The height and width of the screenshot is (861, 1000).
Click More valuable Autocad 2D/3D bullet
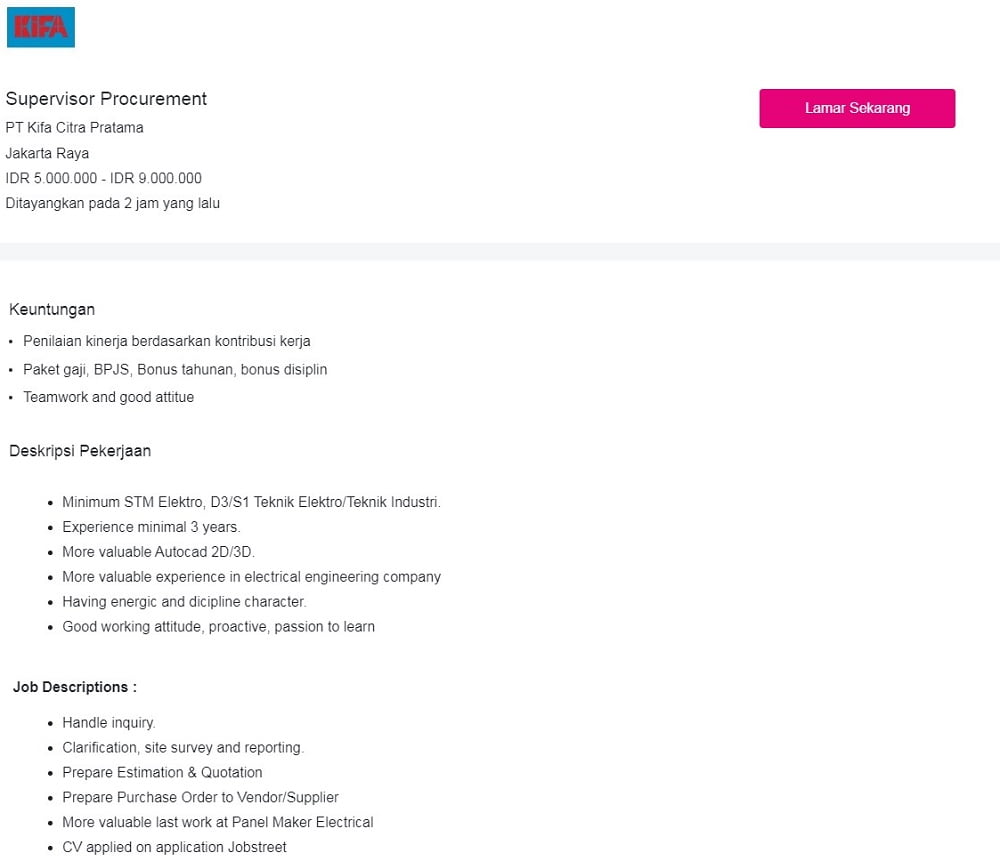click(x=158, y=552)
